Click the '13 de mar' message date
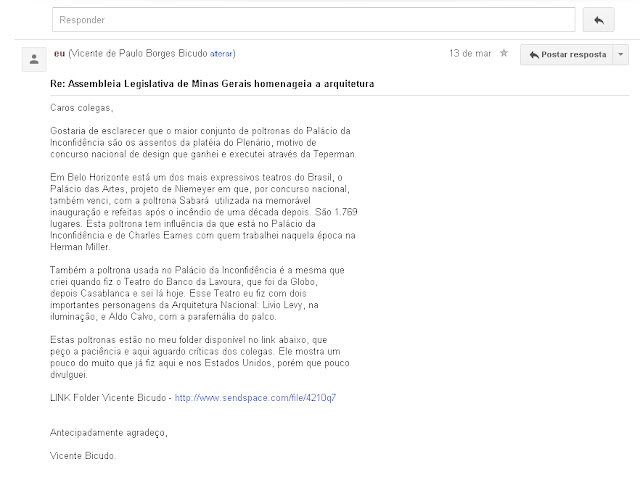The image size is (640, 496). 470,53
